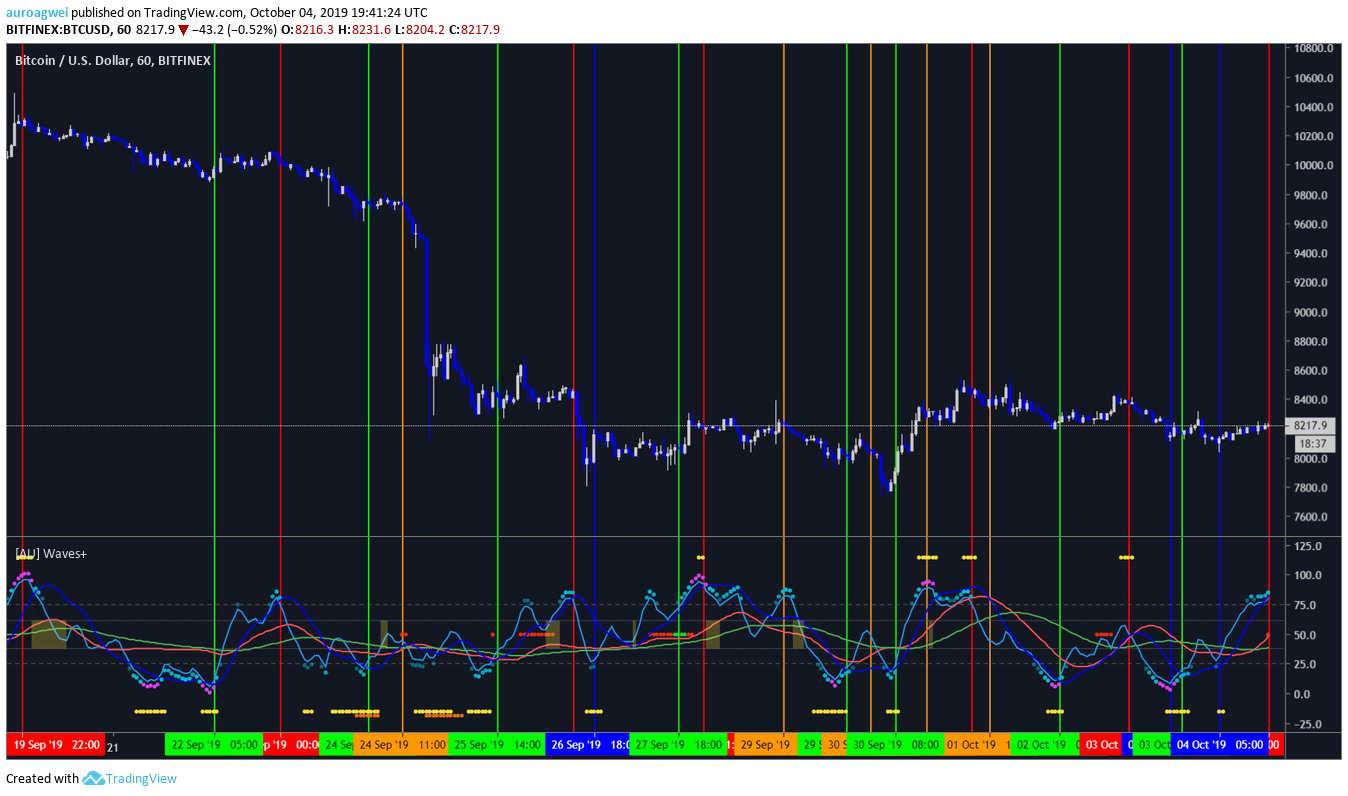The width and height of the screenshot is (1348, 796).
Task: Click the 50.0 indicator scale label
Action: click(x=1305, y=635)
